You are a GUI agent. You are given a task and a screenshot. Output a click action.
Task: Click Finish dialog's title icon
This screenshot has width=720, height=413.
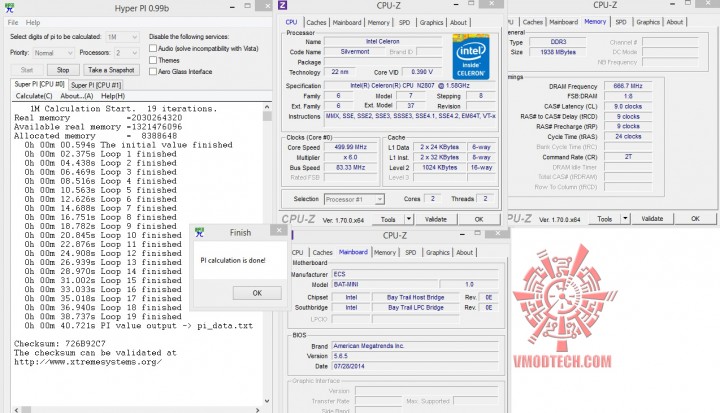pos(199,232)
